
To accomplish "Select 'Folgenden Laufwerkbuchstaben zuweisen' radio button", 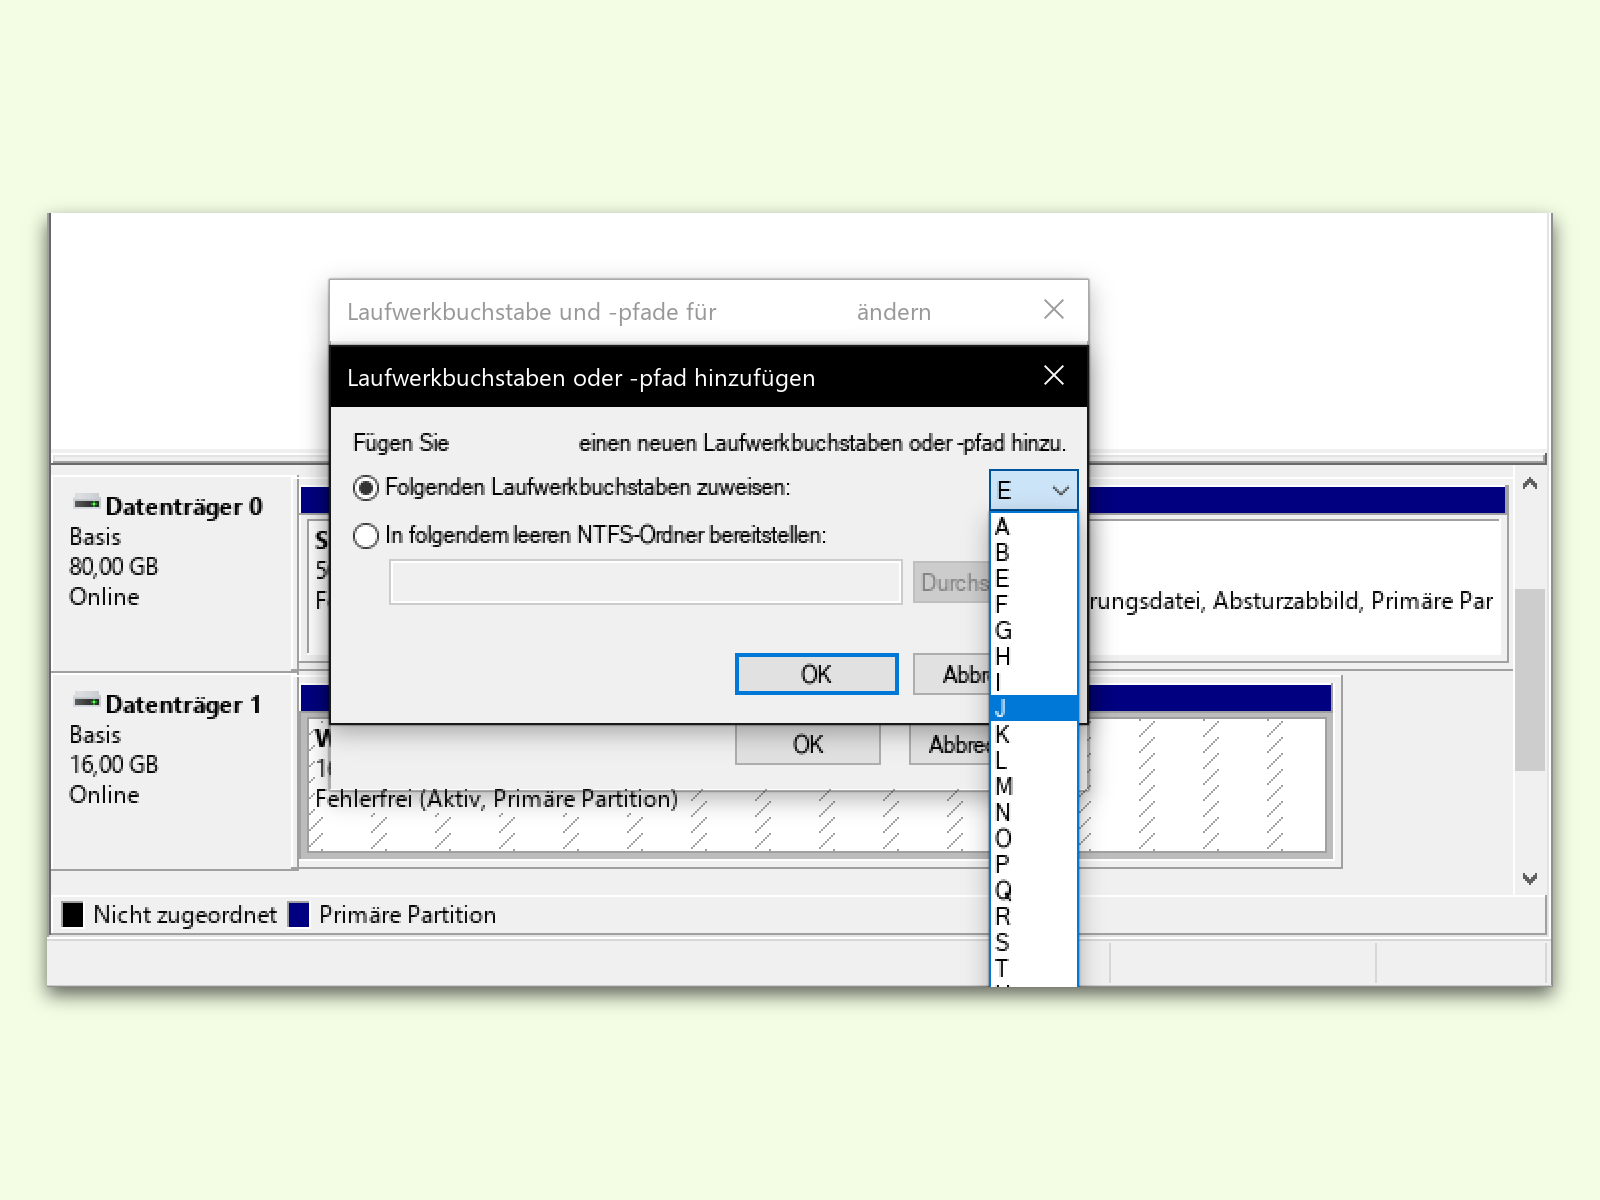I will [x=366, y=488].
